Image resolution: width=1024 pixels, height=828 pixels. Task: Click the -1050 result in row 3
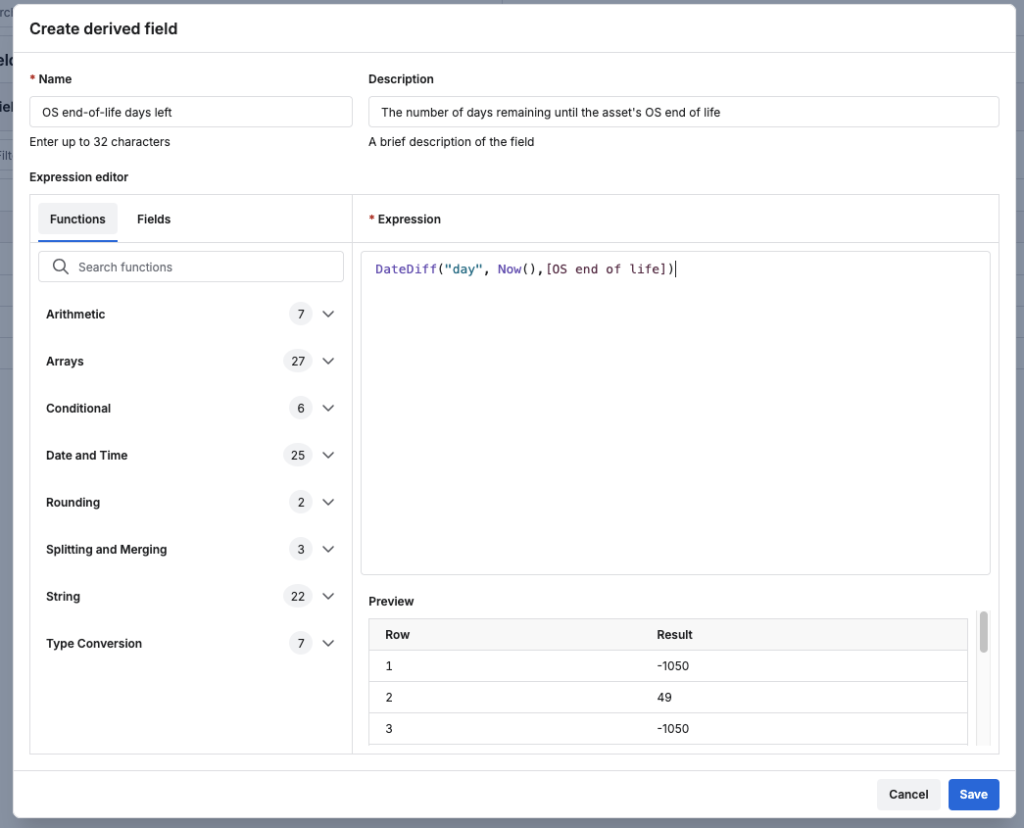point(673,728)
